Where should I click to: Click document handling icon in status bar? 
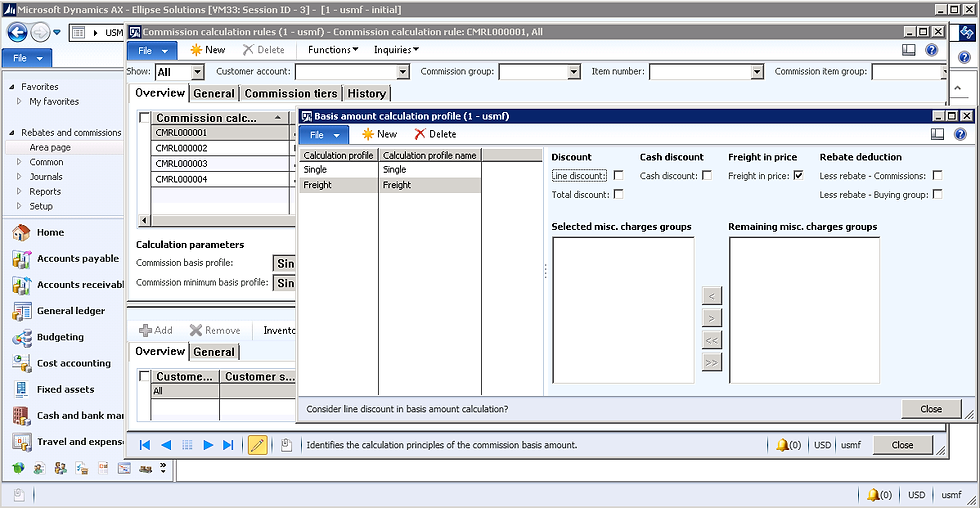286,445
